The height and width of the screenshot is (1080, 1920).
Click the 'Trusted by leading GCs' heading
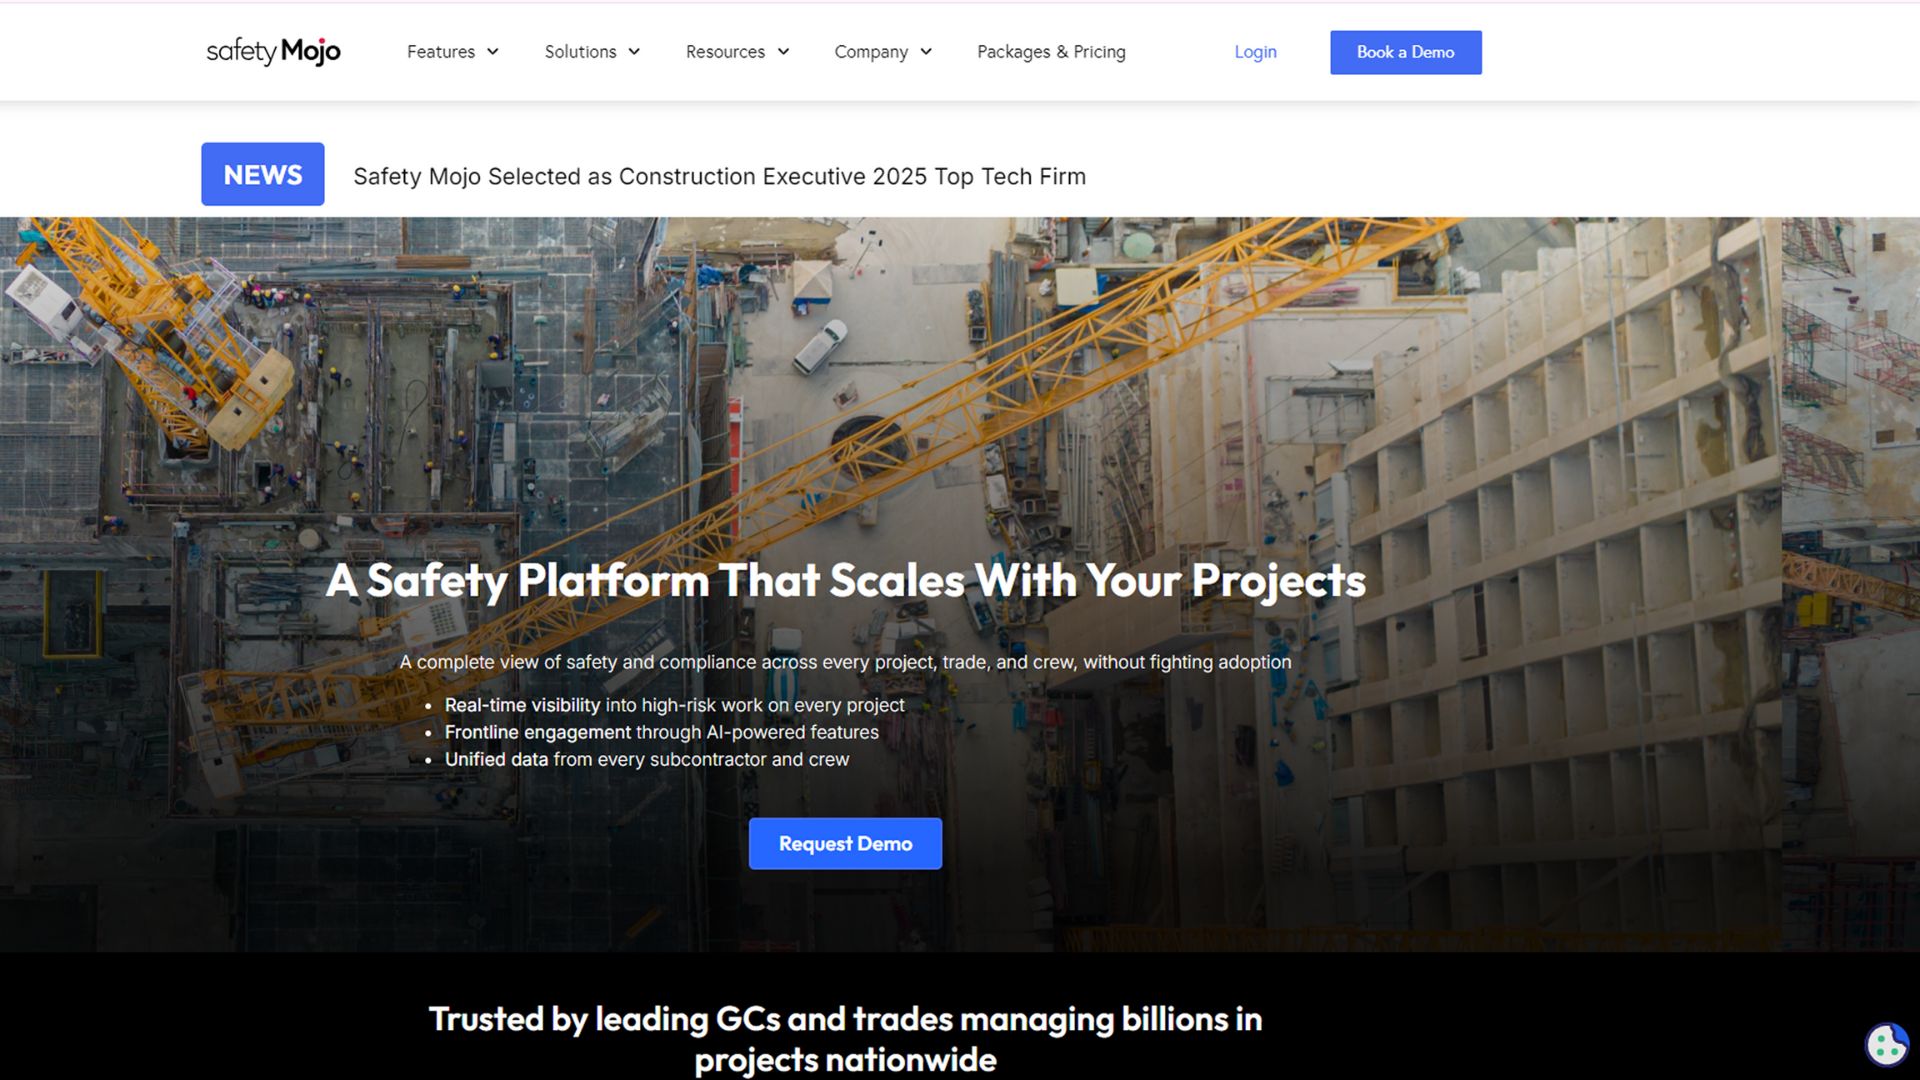845,1039
